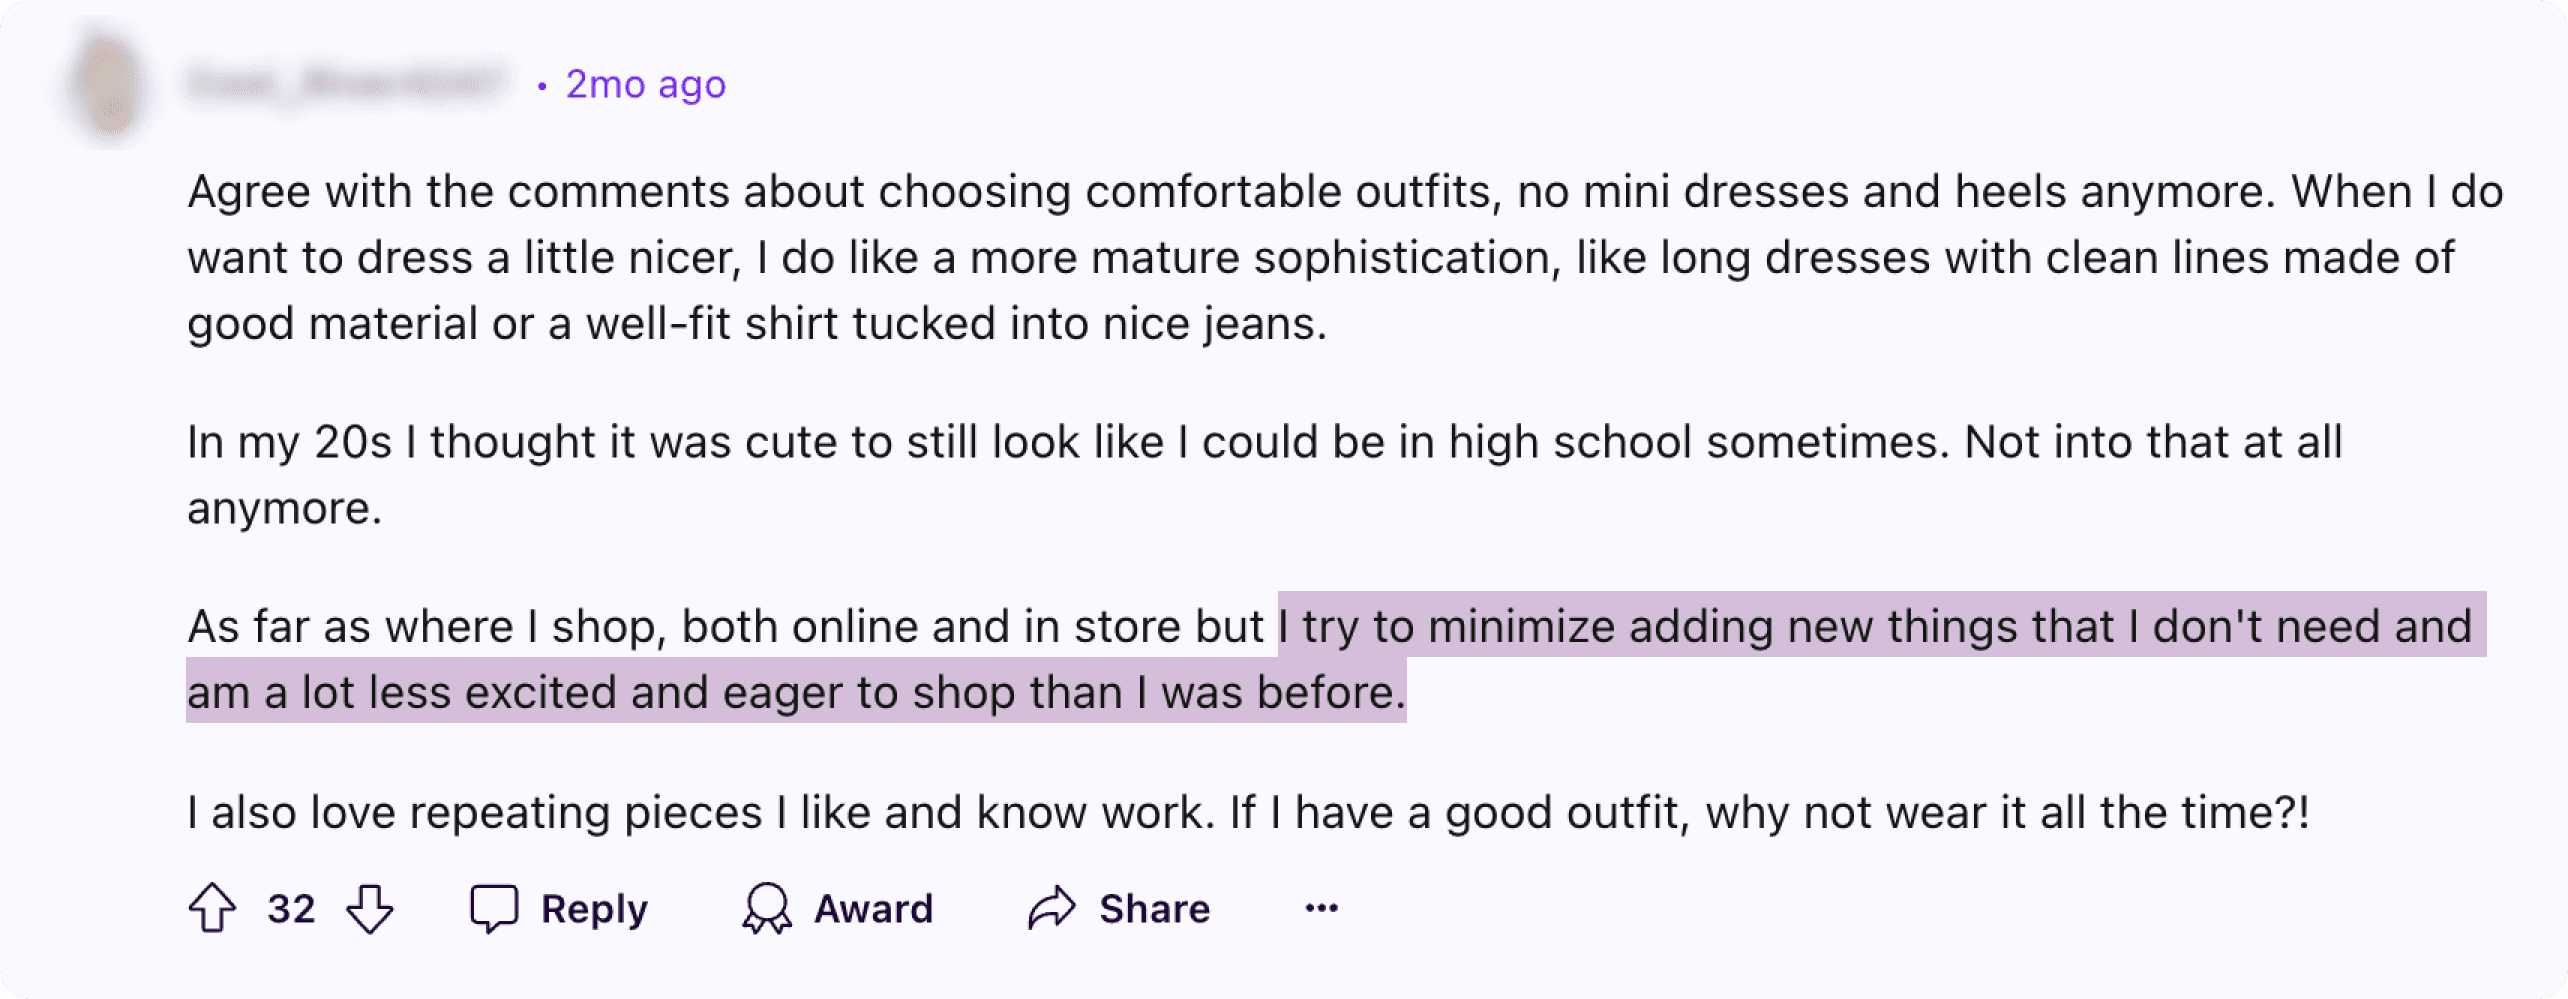This screenshot has height=999, width=2568.
Task: Click the "2mo ago" timestamp
Action: point(645,85)
